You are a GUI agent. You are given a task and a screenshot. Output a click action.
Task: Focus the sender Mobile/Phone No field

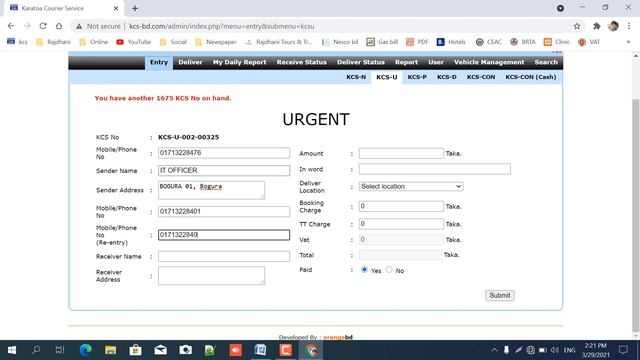(224, 153)
